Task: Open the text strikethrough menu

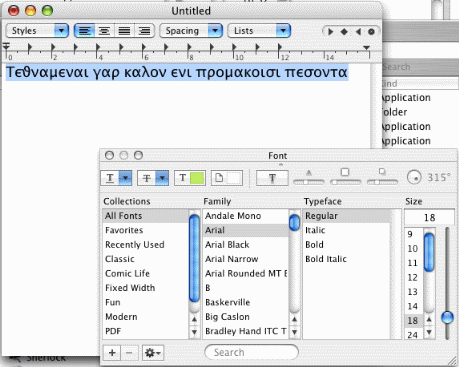Action: tap(153, 178)
